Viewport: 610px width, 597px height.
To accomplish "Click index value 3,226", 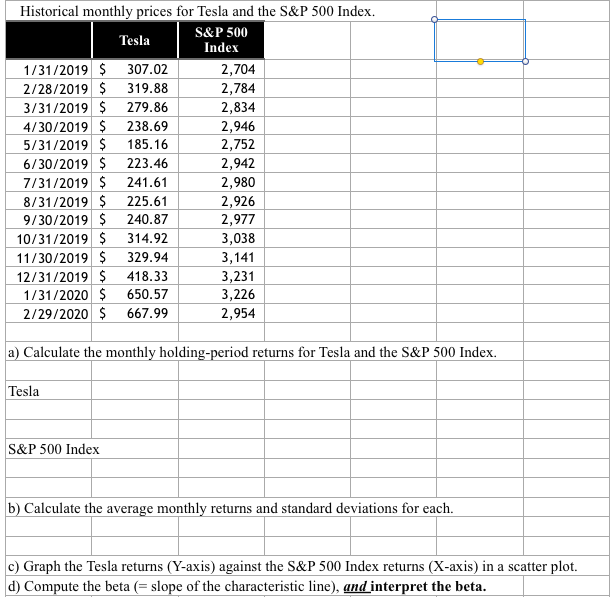I will coord(221,295).
